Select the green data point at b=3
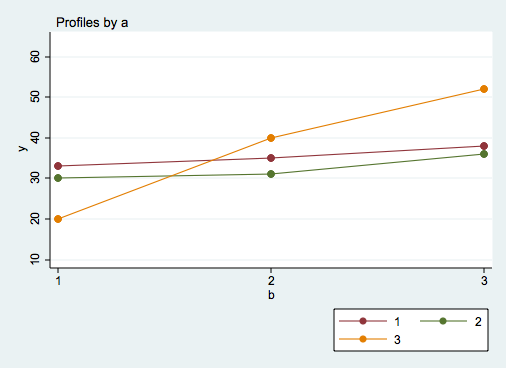 point(484,154)
